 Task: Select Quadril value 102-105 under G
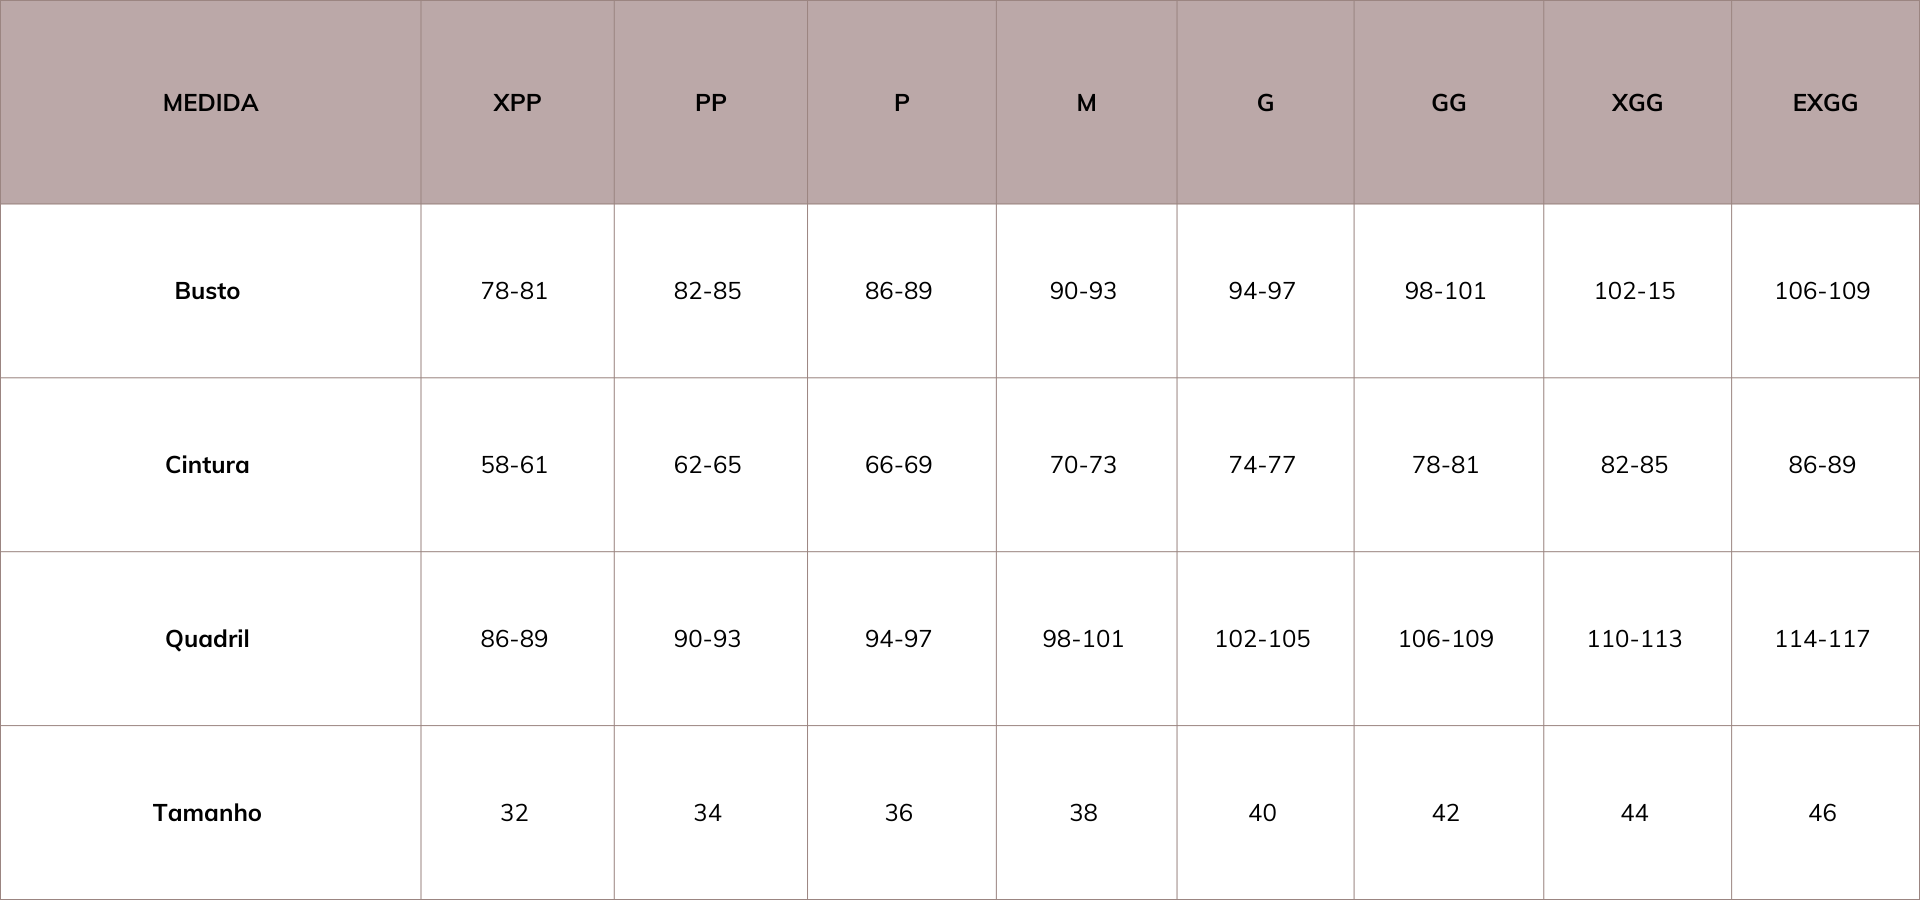(1262, 639)
